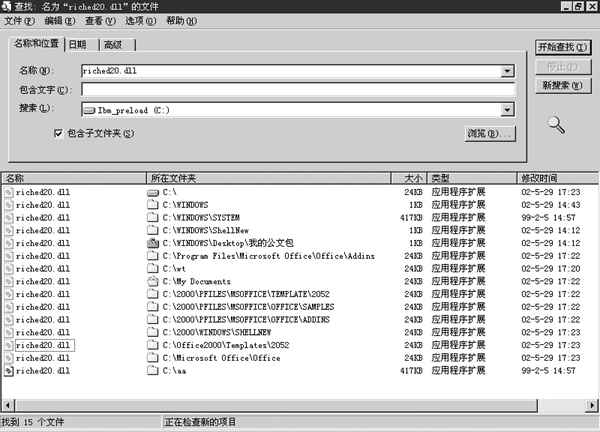The image size is (600, 432).
Task: Select riched20.dll in the C:\WINDOWS\ShellNew row
Action: 42,230
